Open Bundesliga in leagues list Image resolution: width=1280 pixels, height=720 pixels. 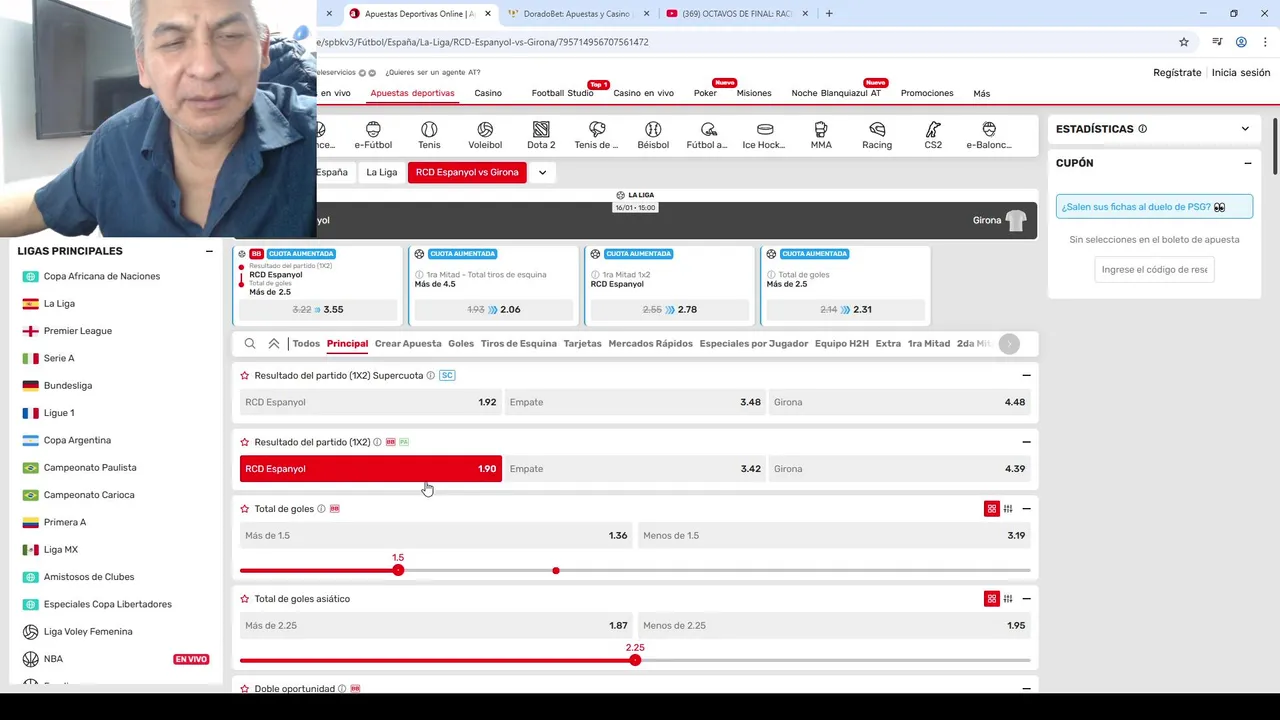(x=68, y=385)
